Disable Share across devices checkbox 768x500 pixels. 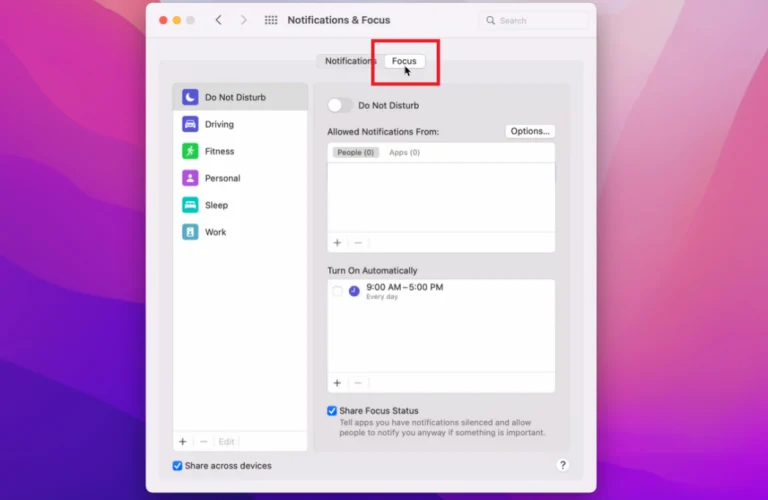pyautogui.click(x=178, y=466)
